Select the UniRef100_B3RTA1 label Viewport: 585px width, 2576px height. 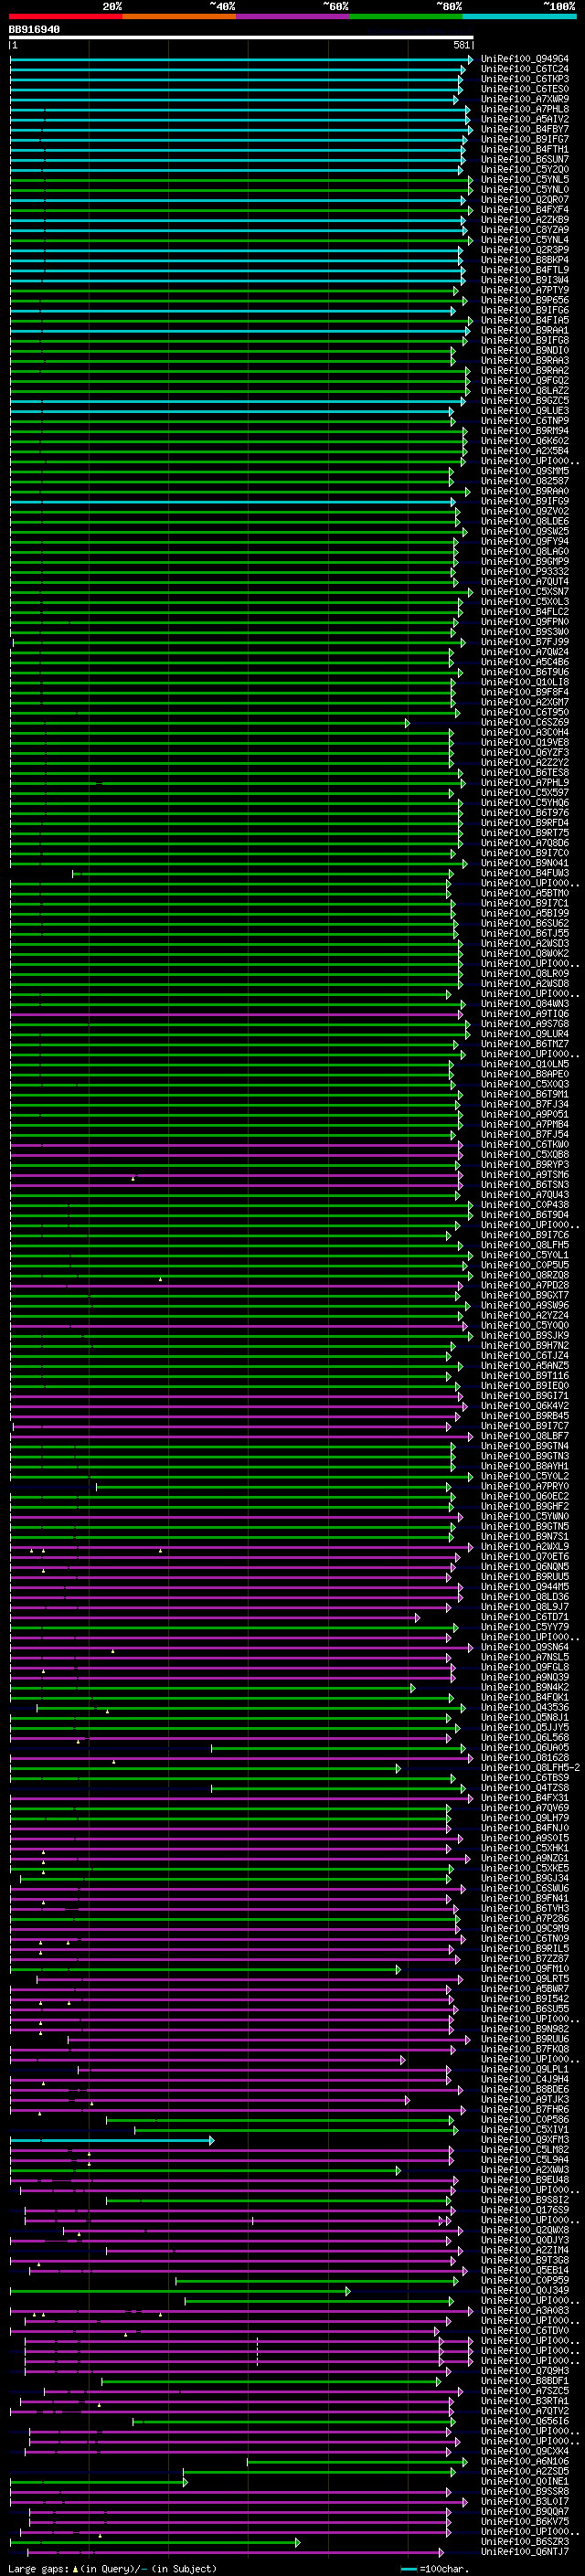click(525, 2401)
